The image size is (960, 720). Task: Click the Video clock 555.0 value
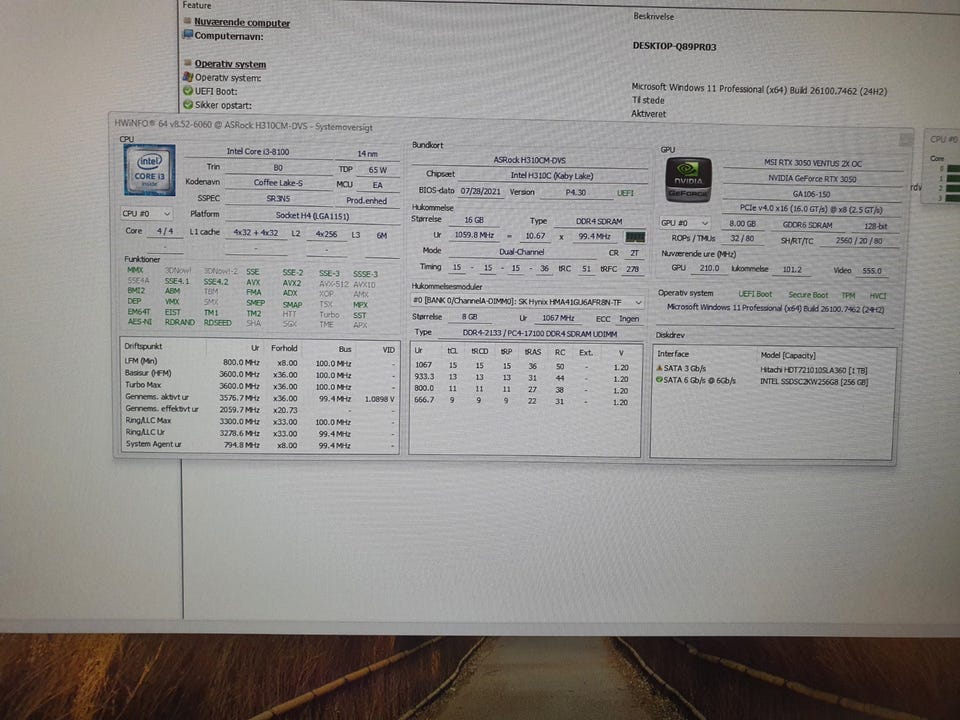pos(872,271)
